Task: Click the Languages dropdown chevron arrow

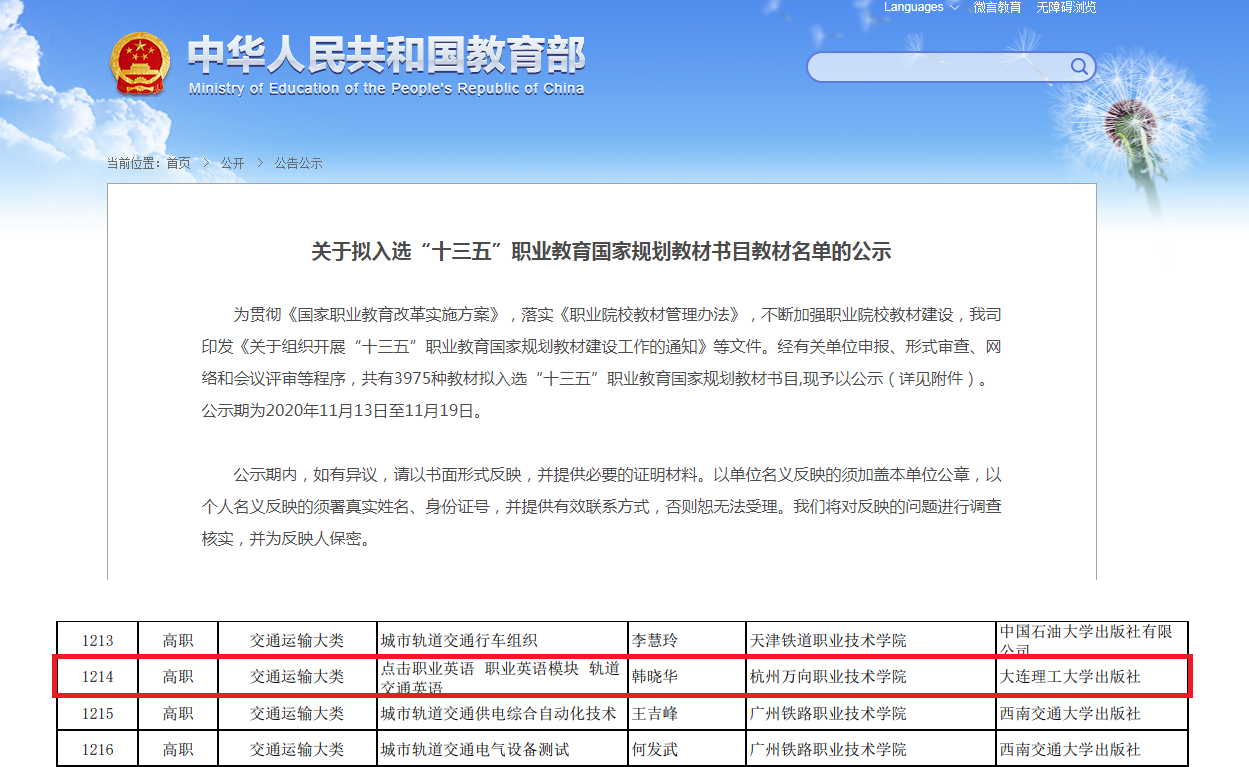Action: click(954, 8)
